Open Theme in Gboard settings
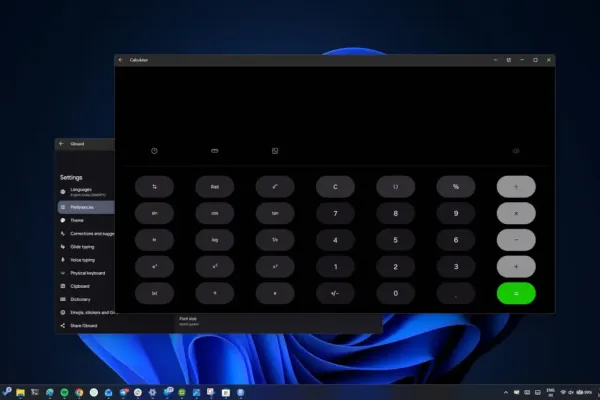 point(86,220)
